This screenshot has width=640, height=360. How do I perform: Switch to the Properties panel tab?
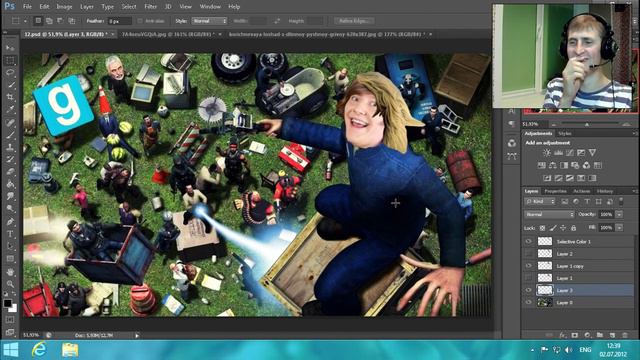coord(556,191)
